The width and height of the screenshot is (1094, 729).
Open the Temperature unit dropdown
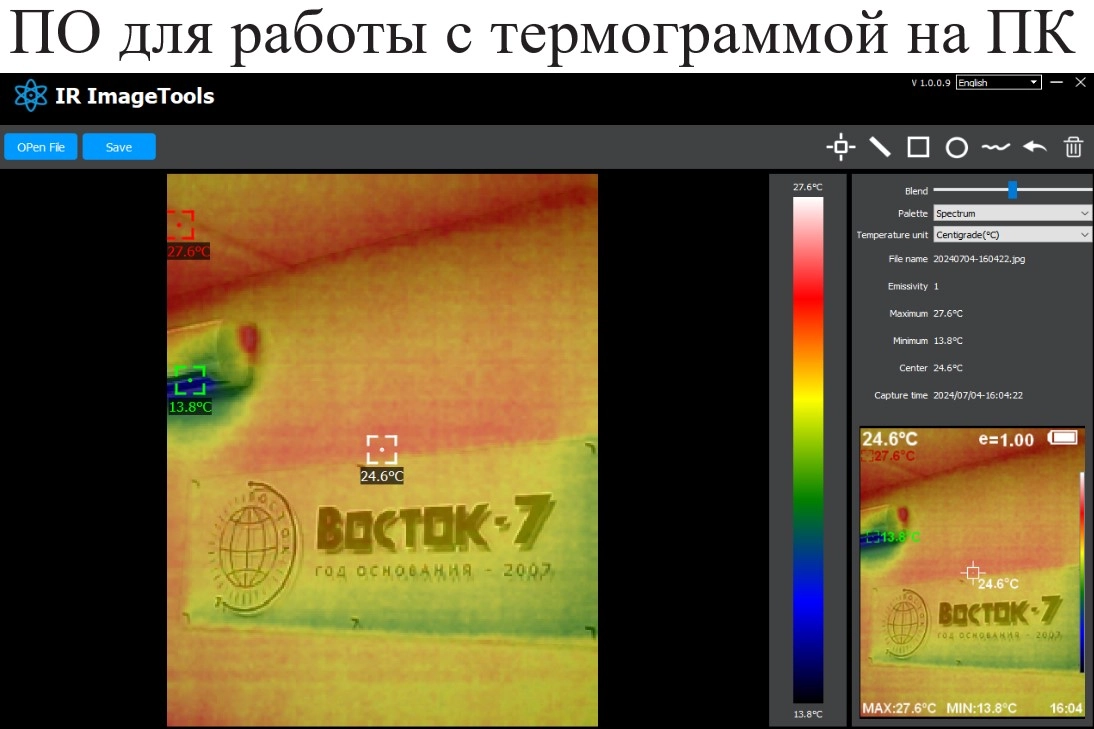click(1011, 235)
